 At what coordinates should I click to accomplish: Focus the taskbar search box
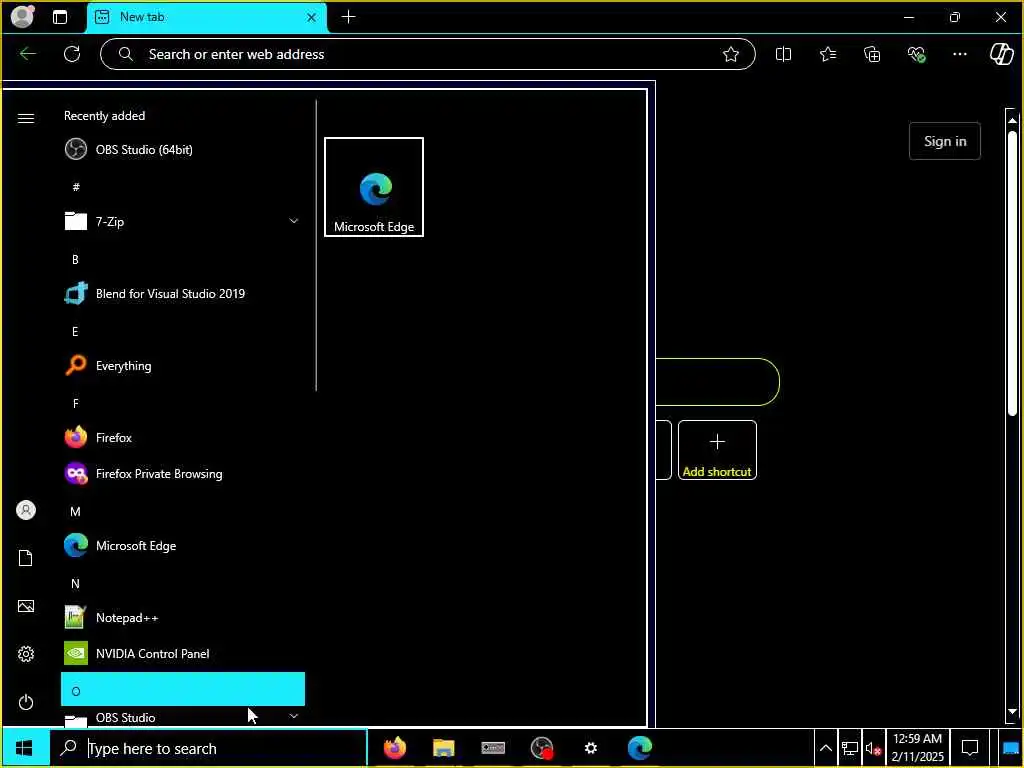[209, 748]
